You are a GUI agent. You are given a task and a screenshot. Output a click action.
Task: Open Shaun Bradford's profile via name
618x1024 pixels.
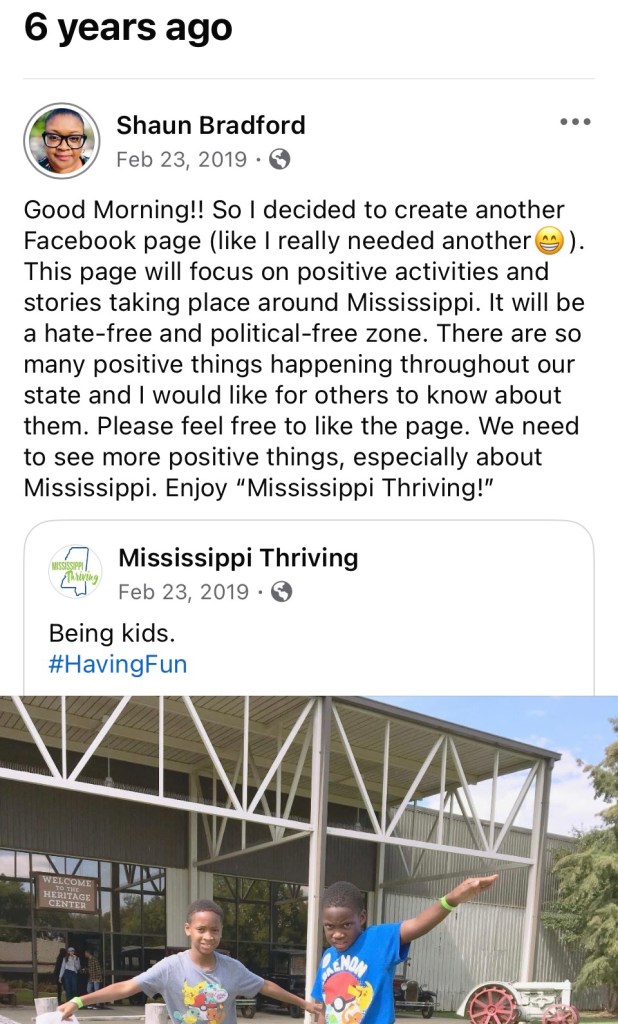coord(210,125)
